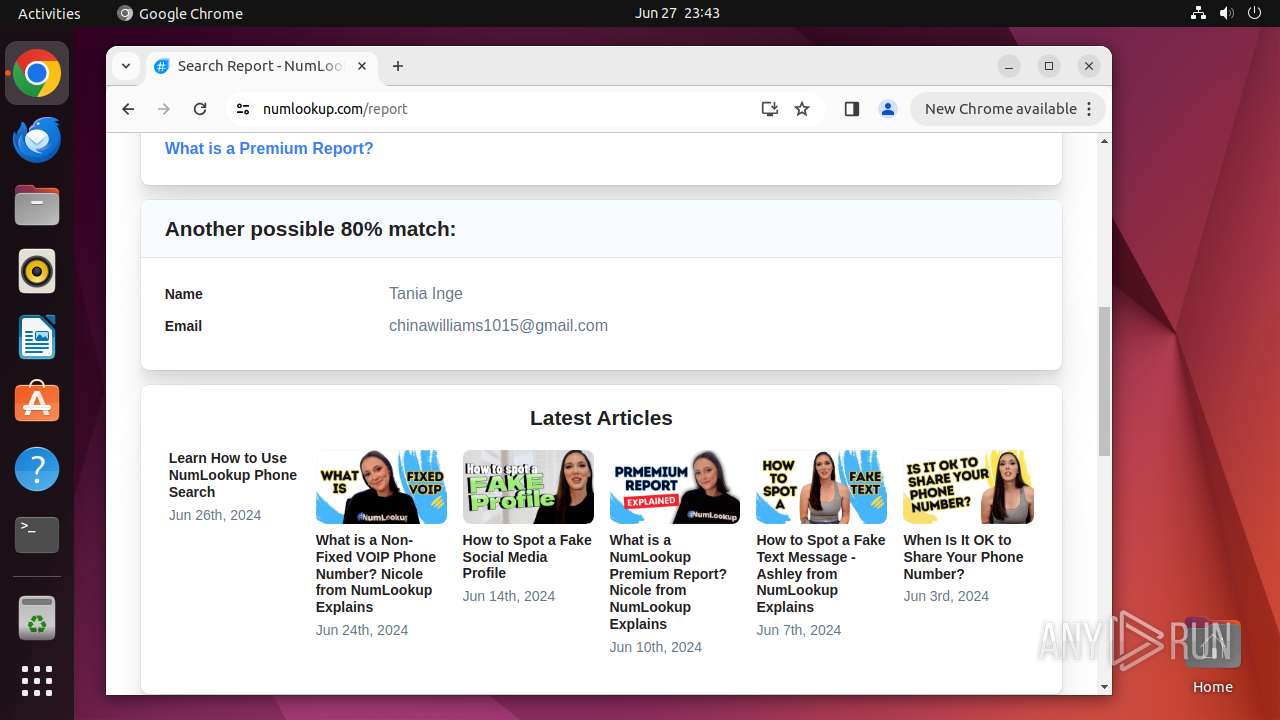The image size is (1280, 720).
Task: View site information icon in address bar
Action: point(243,109)
